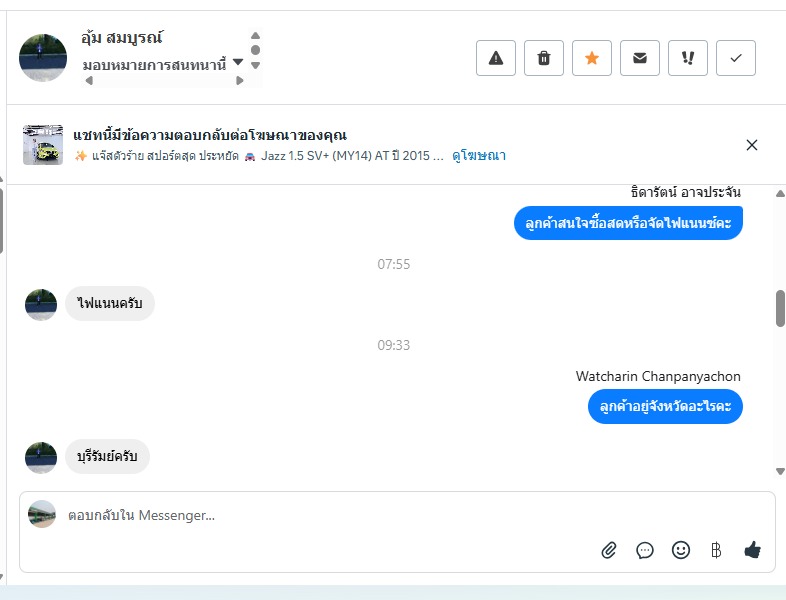Click the baht payment request icon
The width and height of the screenshot is (786, 600).
click(x=716, y=550)
